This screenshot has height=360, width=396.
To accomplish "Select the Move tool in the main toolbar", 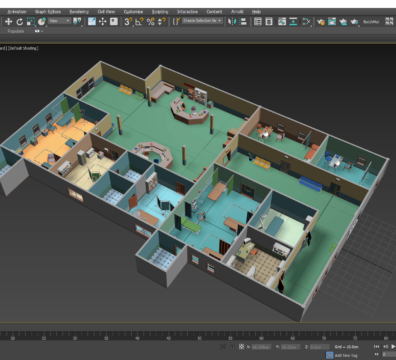I will [x=8, y=22].
